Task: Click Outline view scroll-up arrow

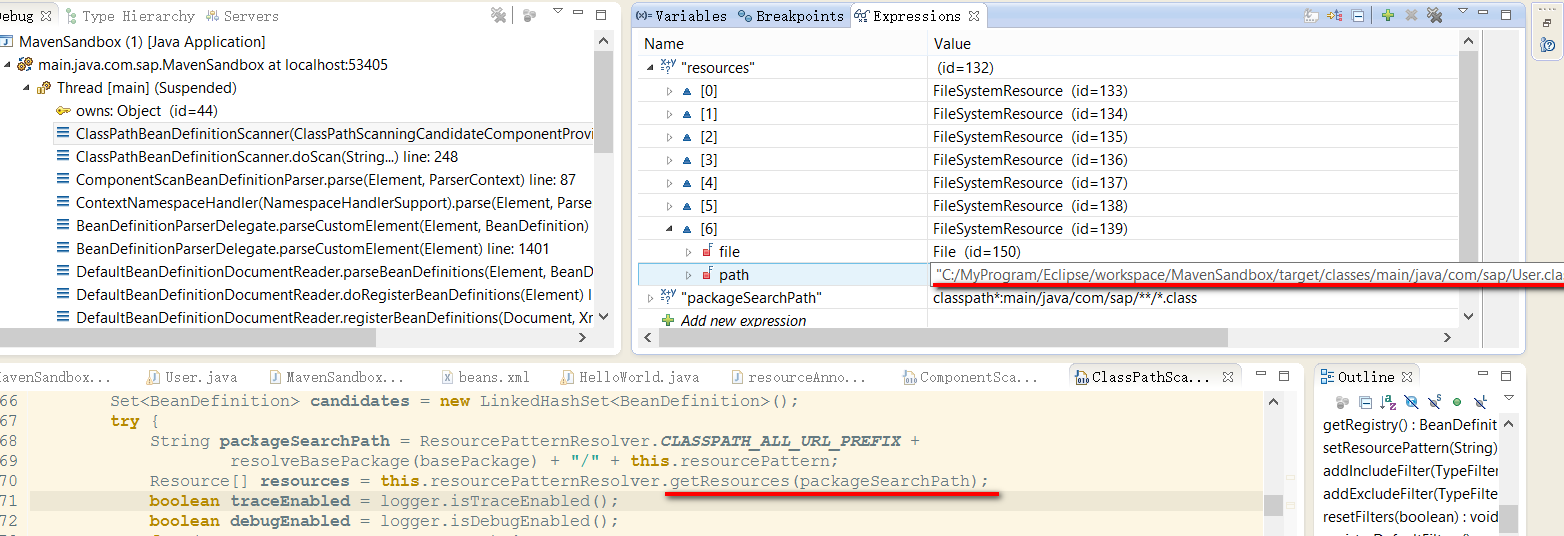Action: click(1507, 426)
